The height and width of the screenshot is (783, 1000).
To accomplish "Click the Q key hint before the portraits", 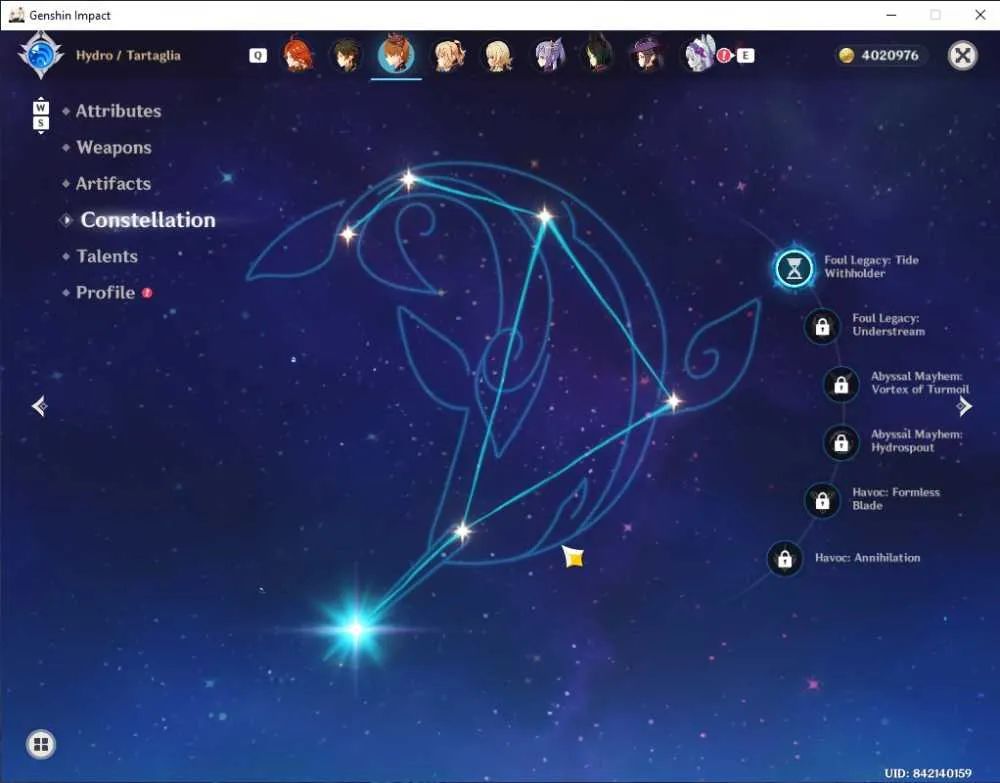I will (258, 55).
